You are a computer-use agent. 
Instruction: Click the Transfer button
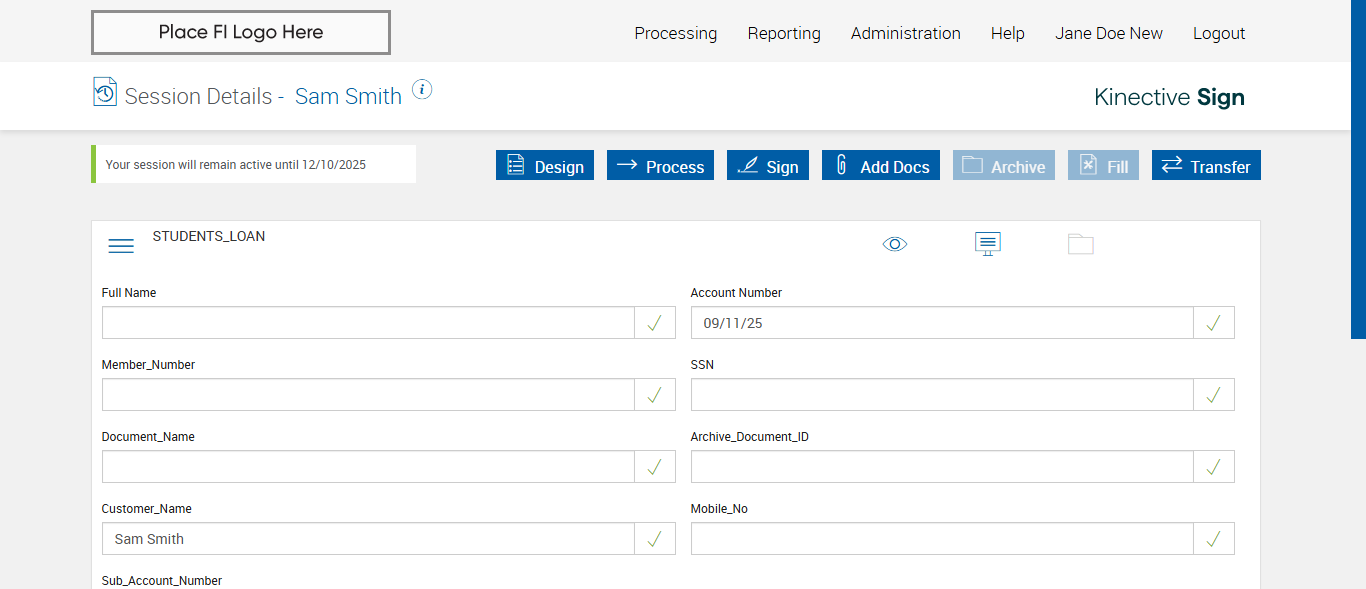click(x=1206, y=166)
